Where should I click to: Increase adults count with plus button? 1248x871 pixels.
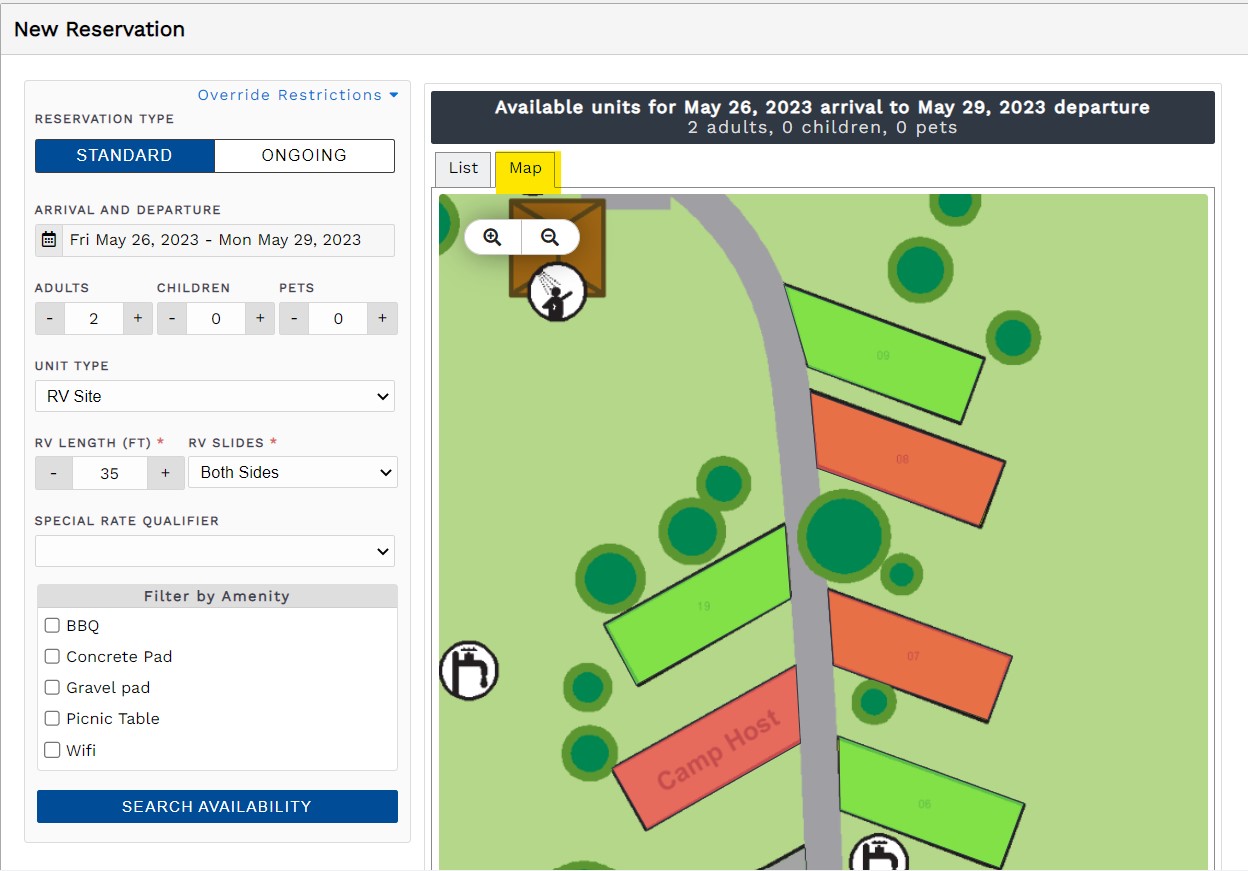(x=138, y=319)
